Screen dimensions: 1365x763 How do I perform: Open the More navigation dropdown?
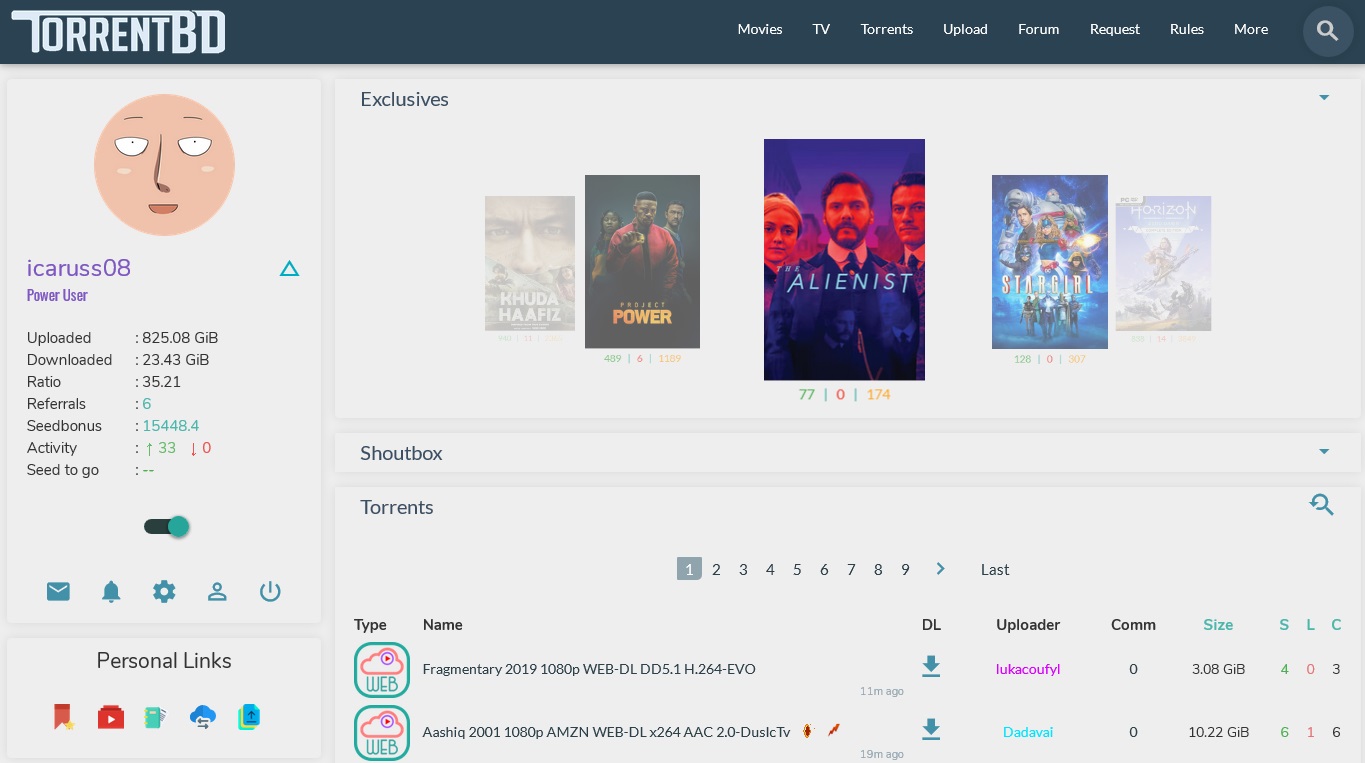point(1250,29)
